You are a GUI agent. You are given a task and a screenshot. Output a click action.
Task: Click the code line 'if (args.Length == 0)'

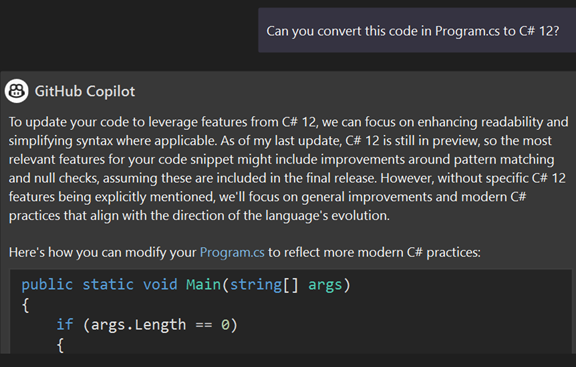coord(147,325)
